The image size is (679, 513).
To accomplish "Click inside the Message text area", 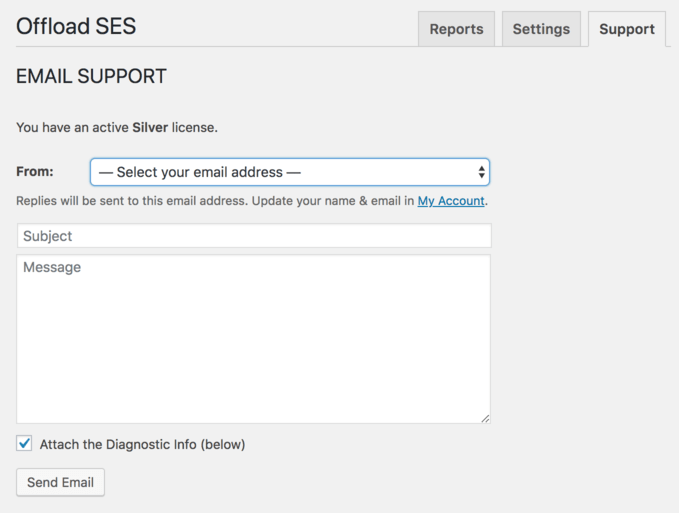I will pos(254,339).
